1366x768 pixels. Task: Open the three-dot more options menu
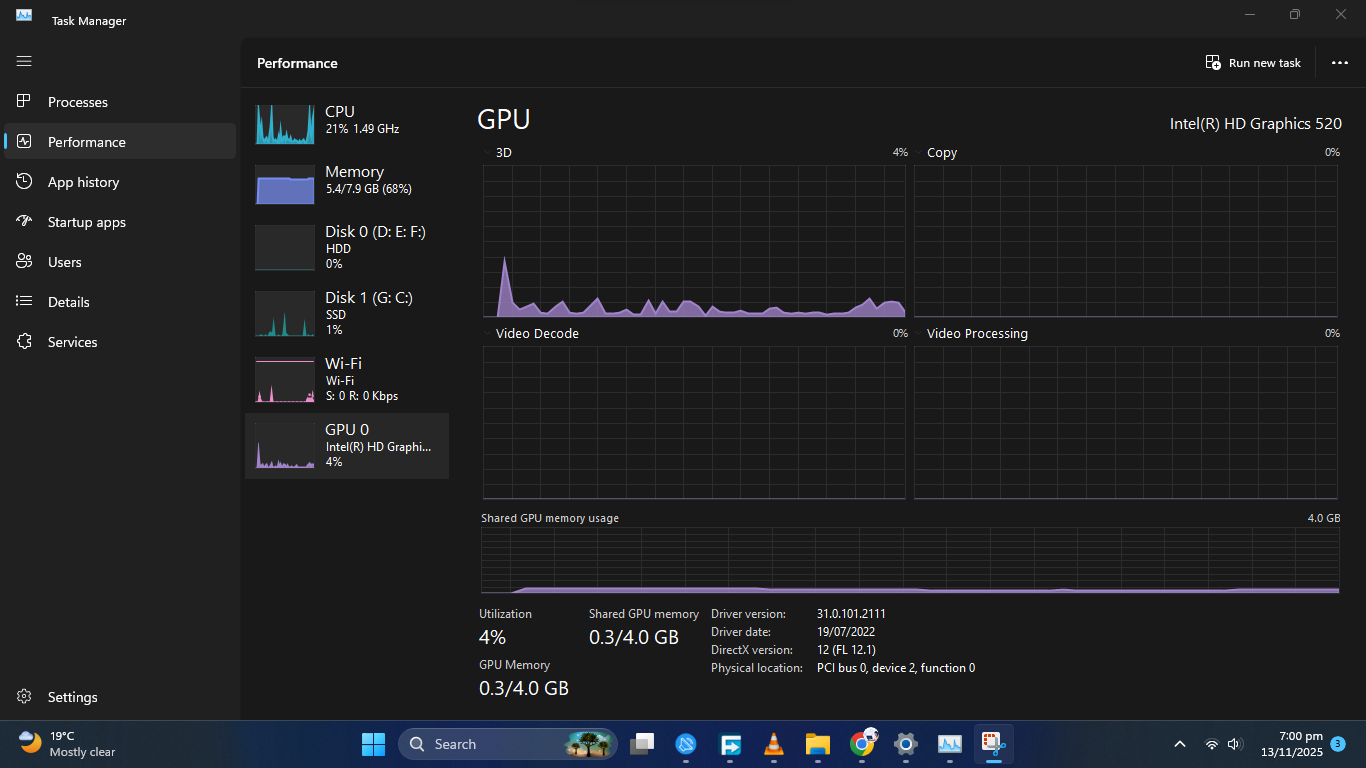point(1340,63)
